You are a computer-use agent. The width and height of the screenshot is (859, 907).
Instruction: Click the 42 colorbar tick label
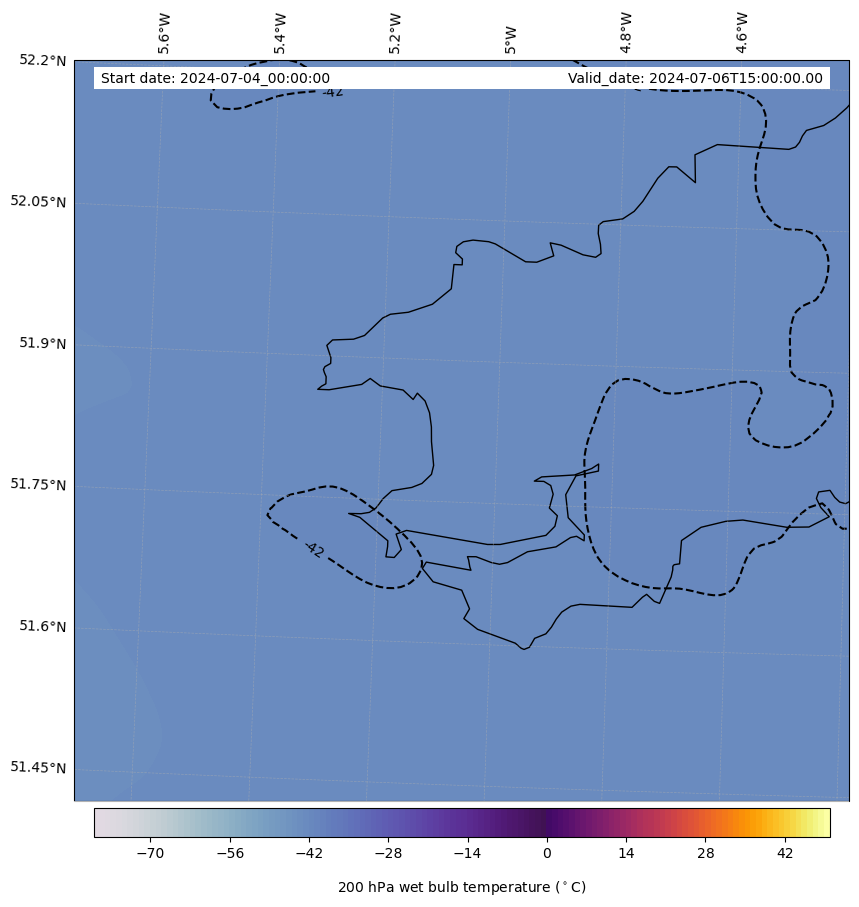pos(785,853)
